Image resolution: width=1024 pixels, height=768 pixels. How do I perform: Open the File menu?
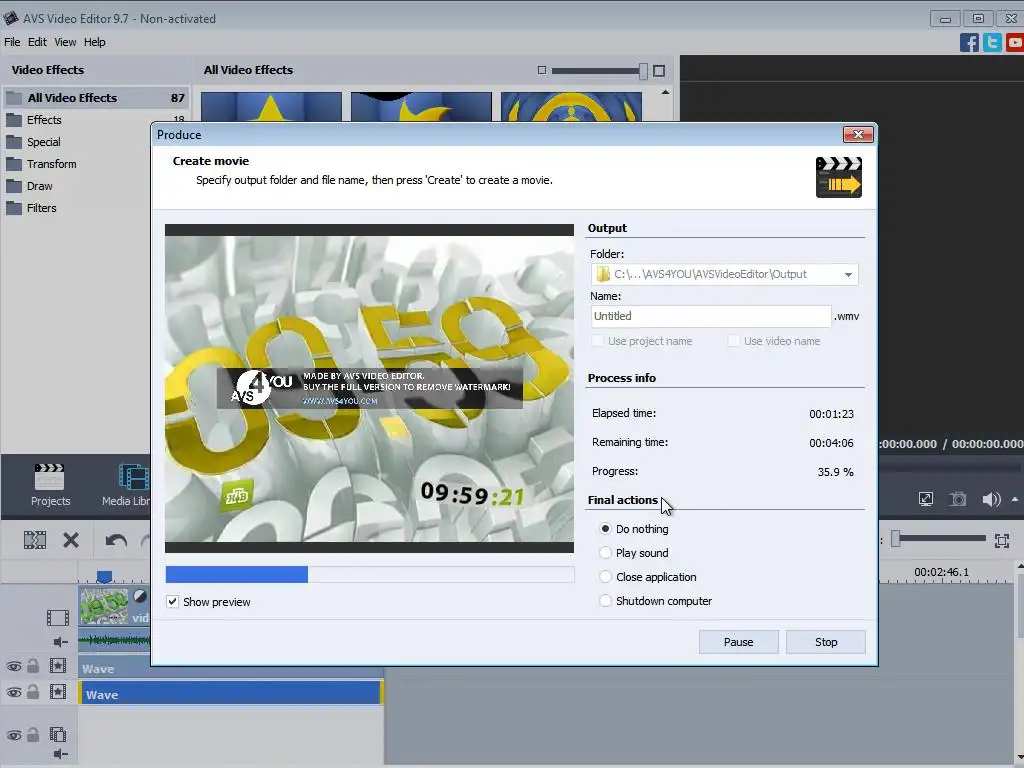pyautogui.click(x=12, y=42)
